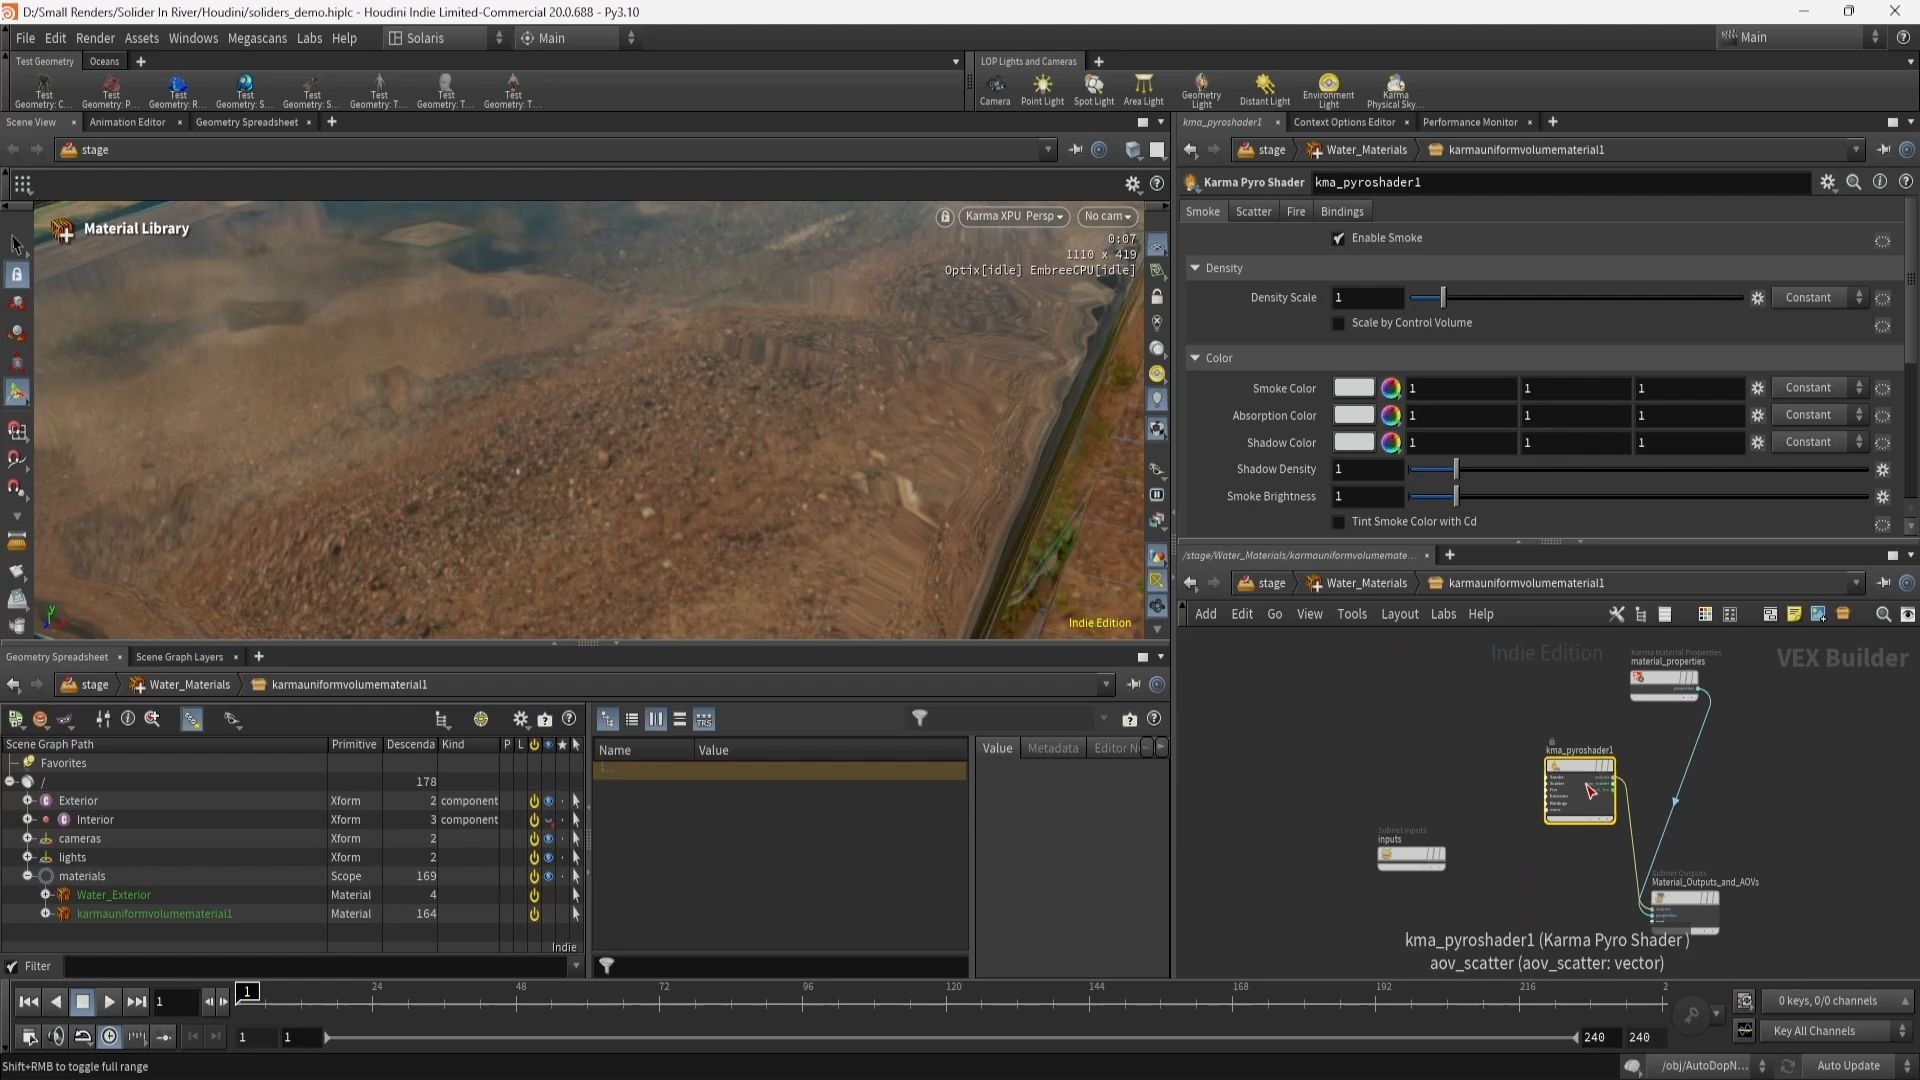The width and height of the screenshot is (1920, 1080).
Task: Open No cam camera dropdown
Action: 1107,216
